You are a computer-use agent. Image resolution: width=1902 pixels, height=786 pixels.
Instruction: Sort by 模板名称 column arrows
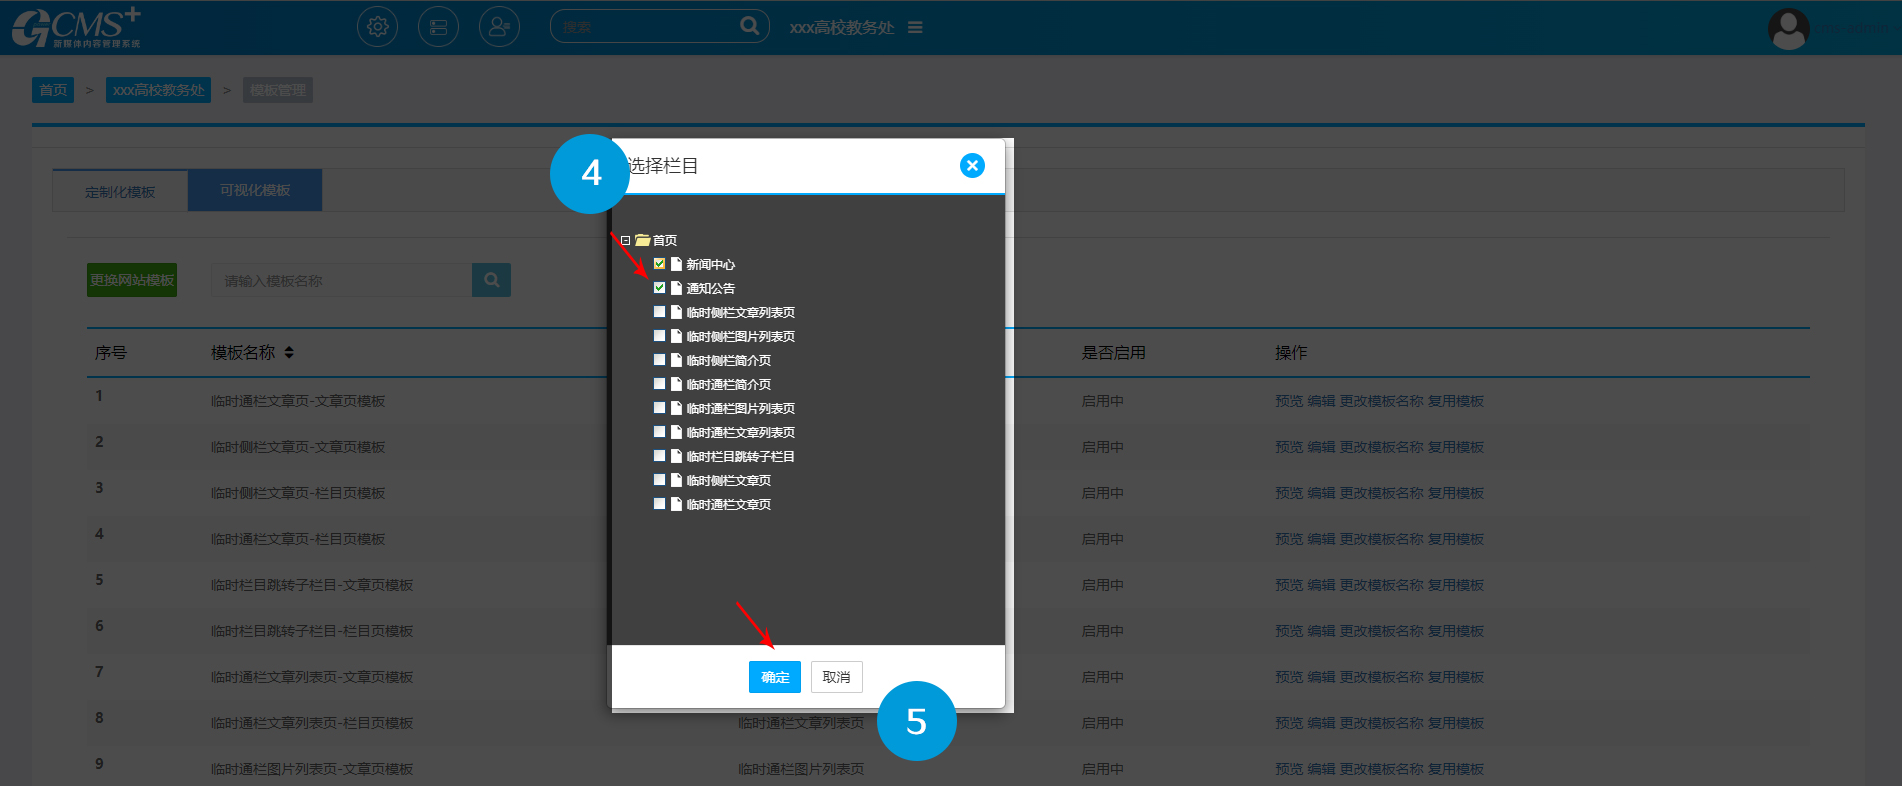click(289, 353)
